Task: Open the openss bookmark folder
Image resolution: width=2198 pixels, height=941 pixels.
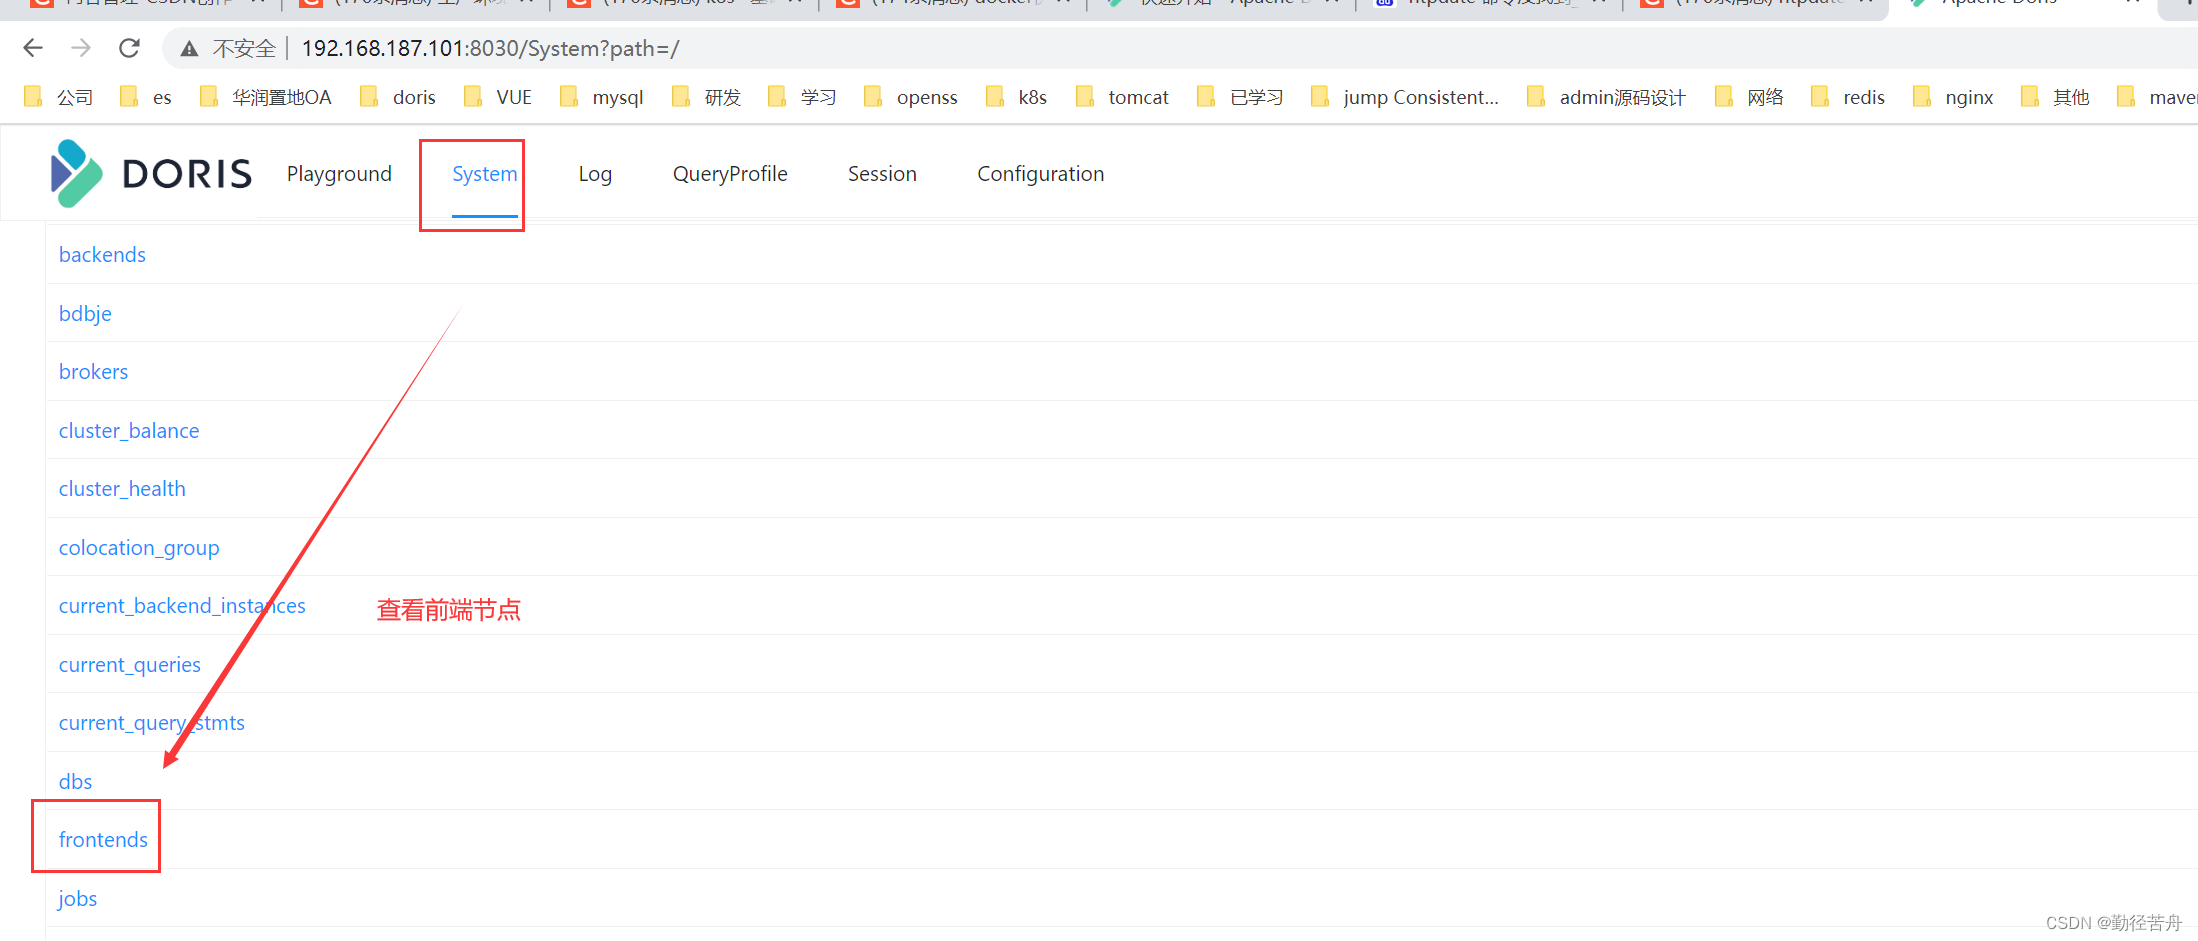Action: point(910,97)
